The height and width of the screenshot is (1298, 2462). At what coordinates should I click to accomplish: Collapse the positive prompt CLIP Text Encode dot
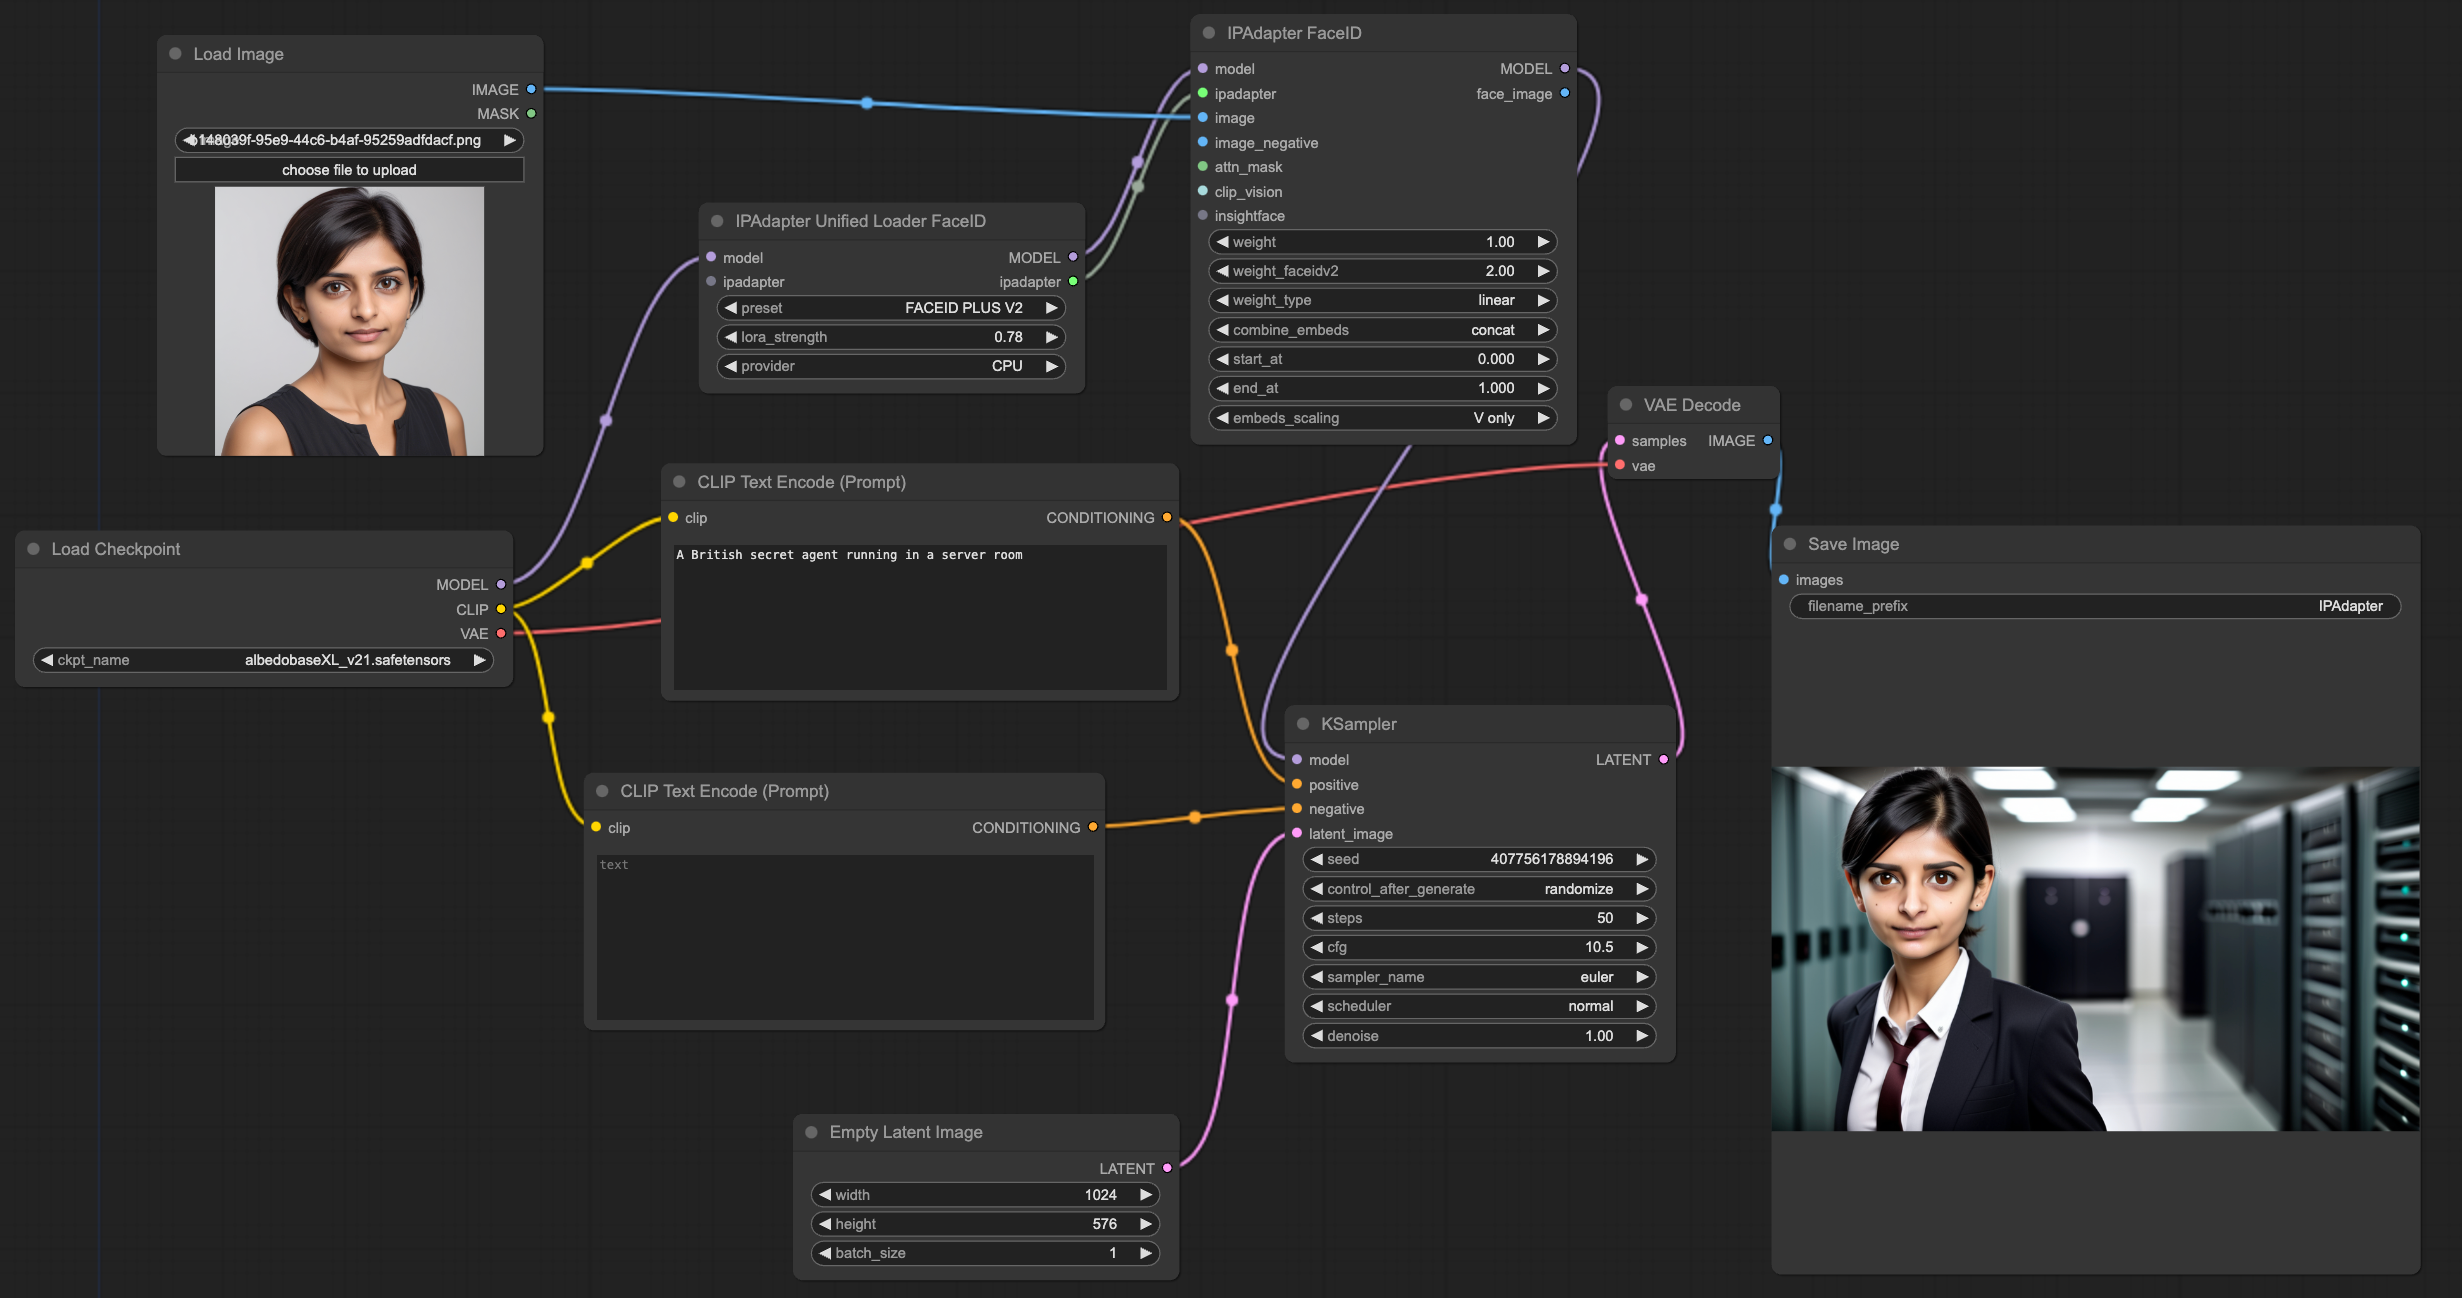click(x=680, y=482)
